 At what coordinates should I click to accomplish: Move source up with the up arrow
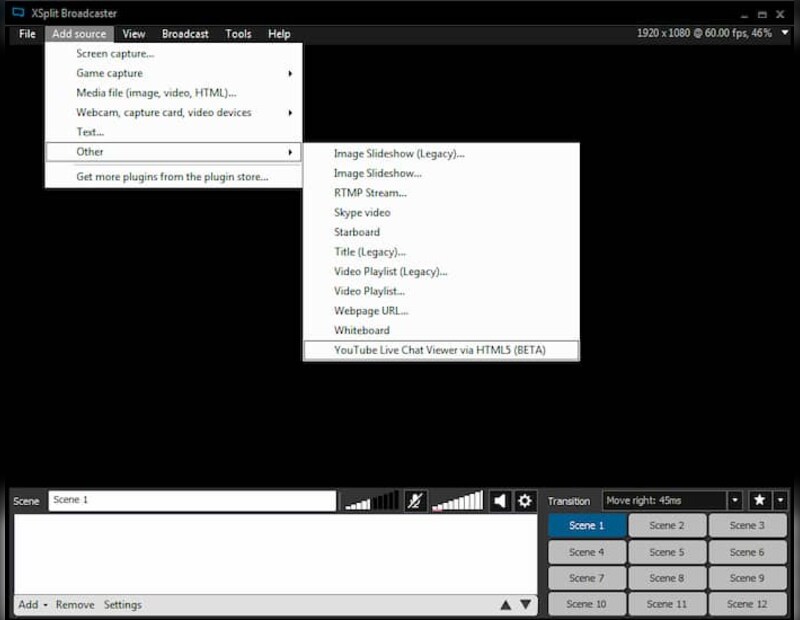pos(506,605)
